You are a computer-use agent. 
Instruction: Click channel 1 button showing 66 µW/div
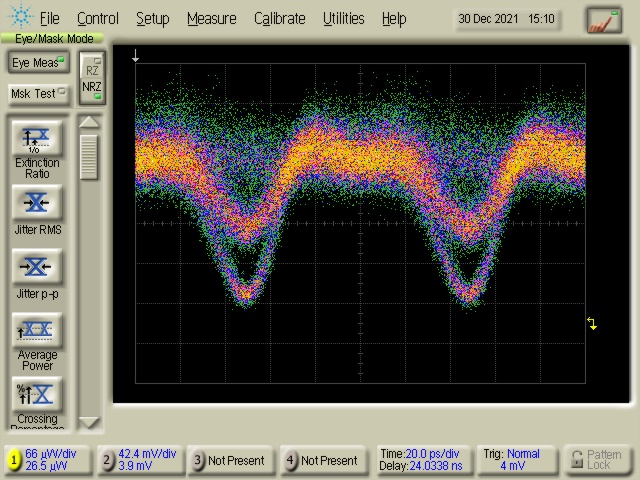pyautogui.click(x=46, y=460)
